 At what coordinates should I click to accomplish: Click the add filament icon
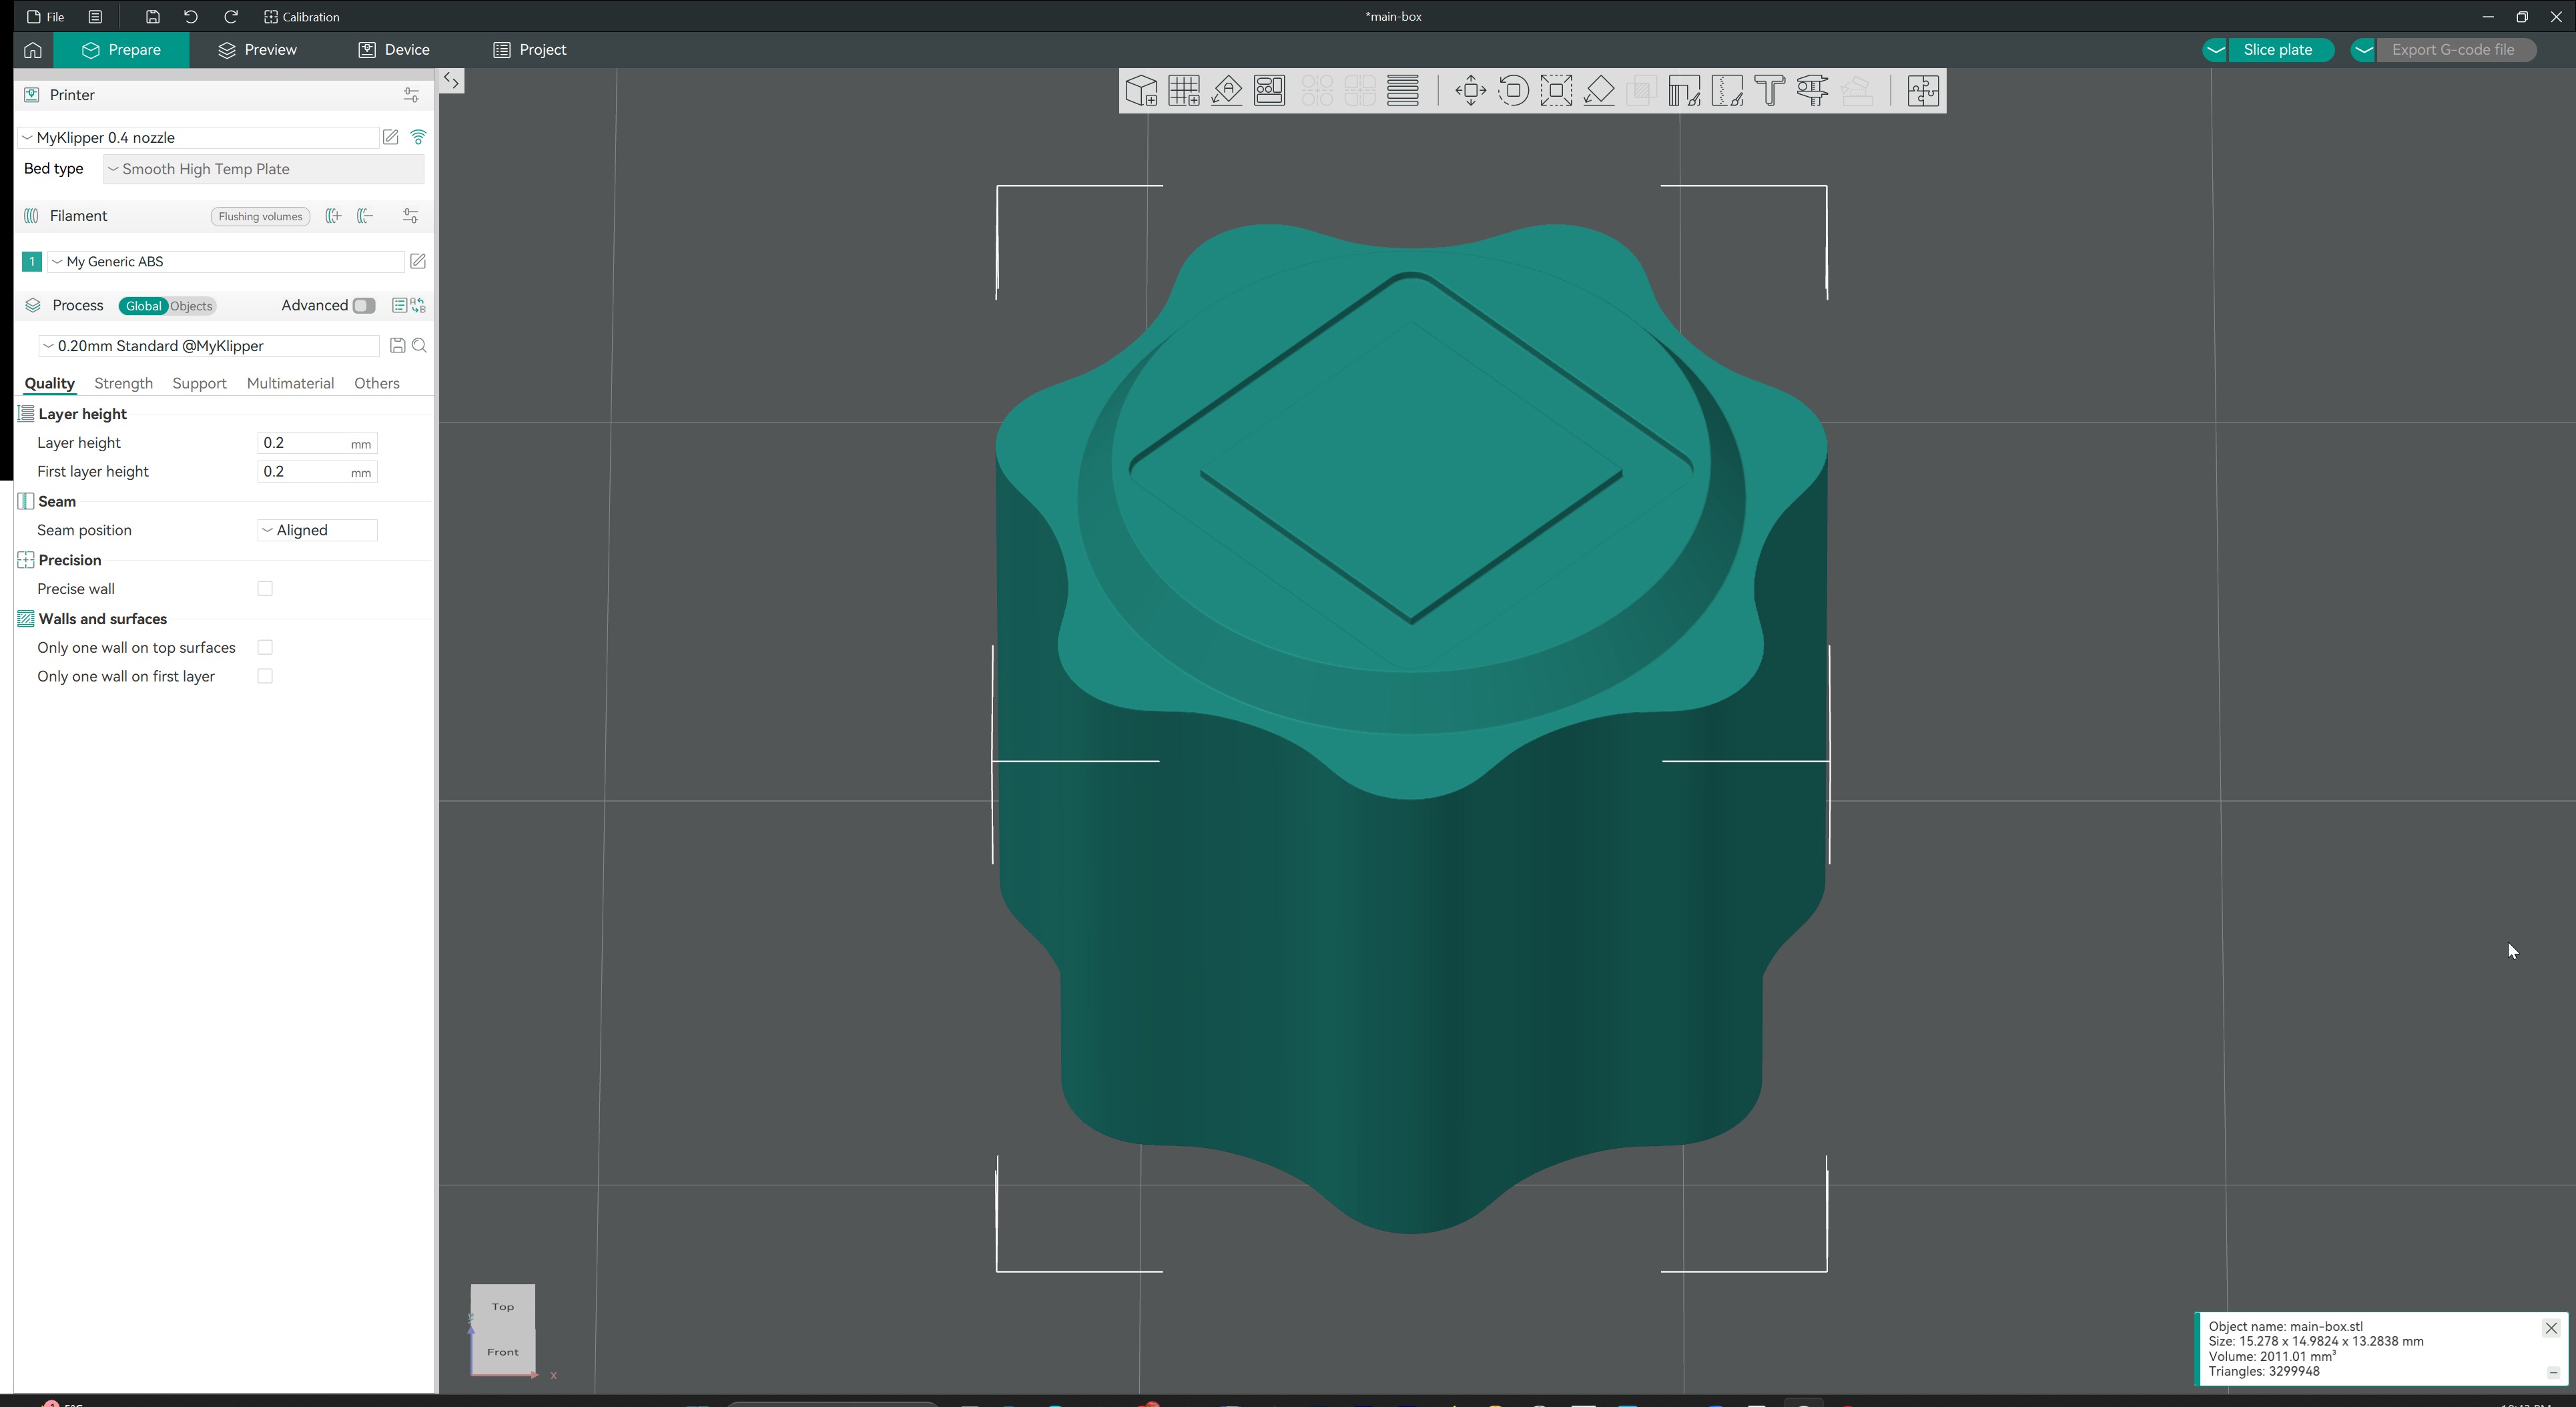(333, 216)
